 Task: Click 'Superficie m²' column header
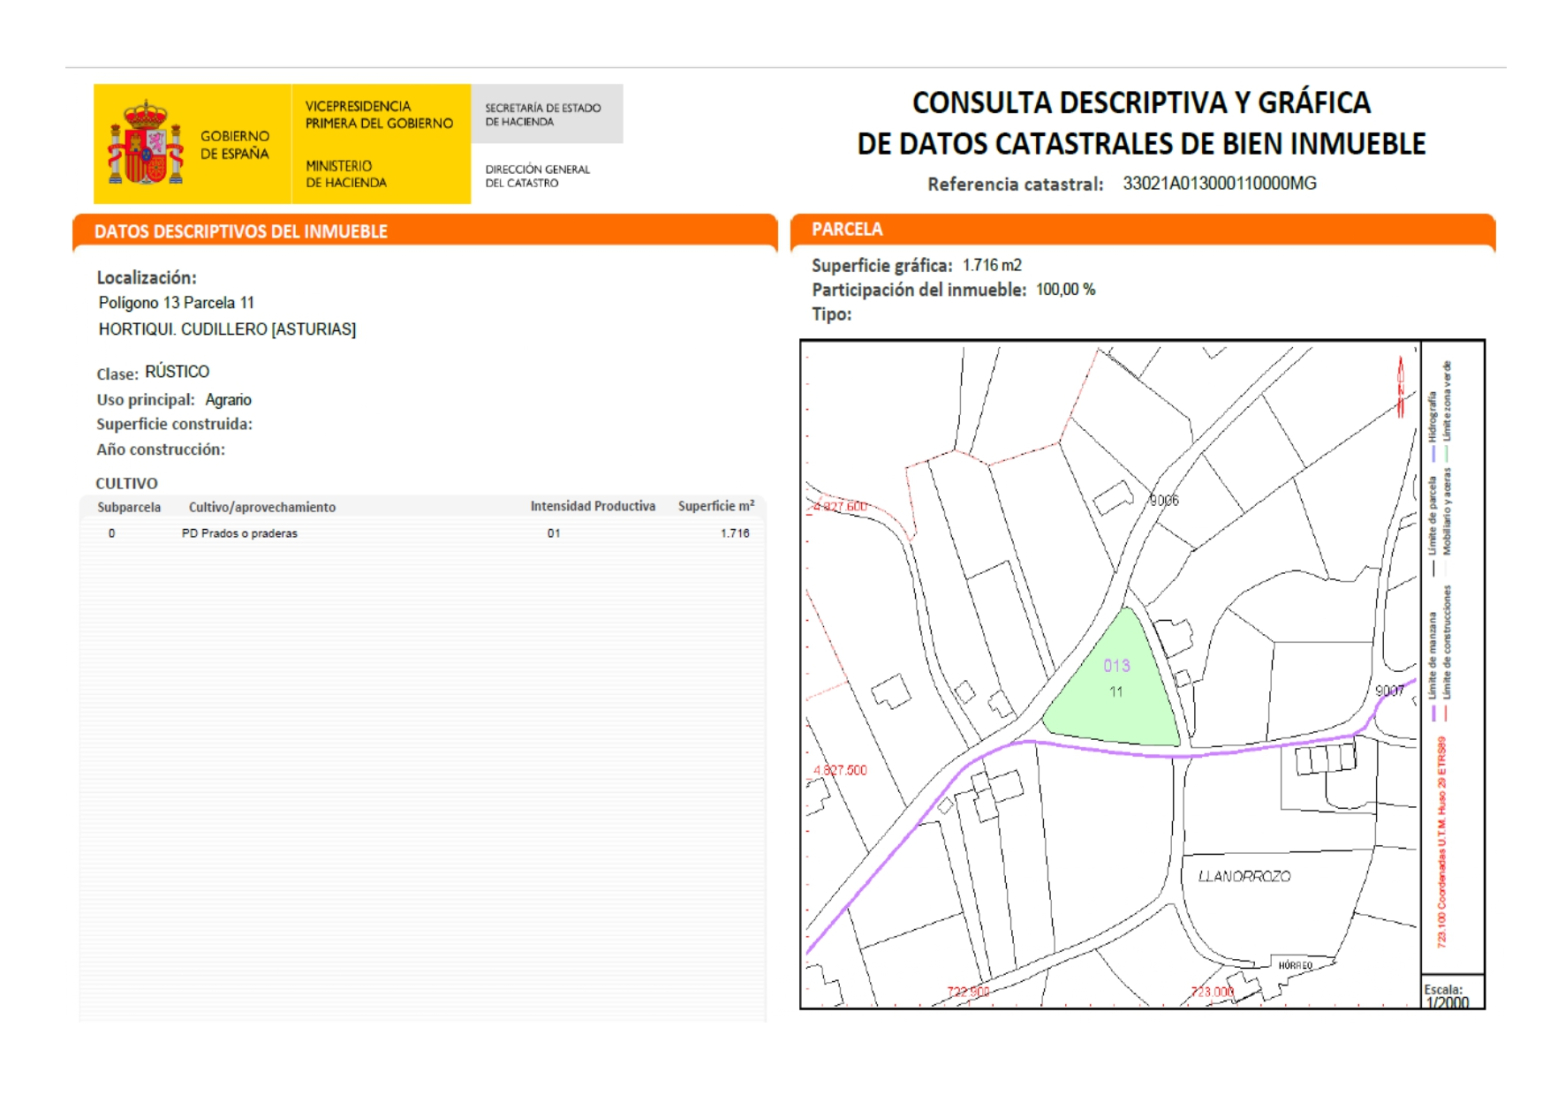point(716,506)
